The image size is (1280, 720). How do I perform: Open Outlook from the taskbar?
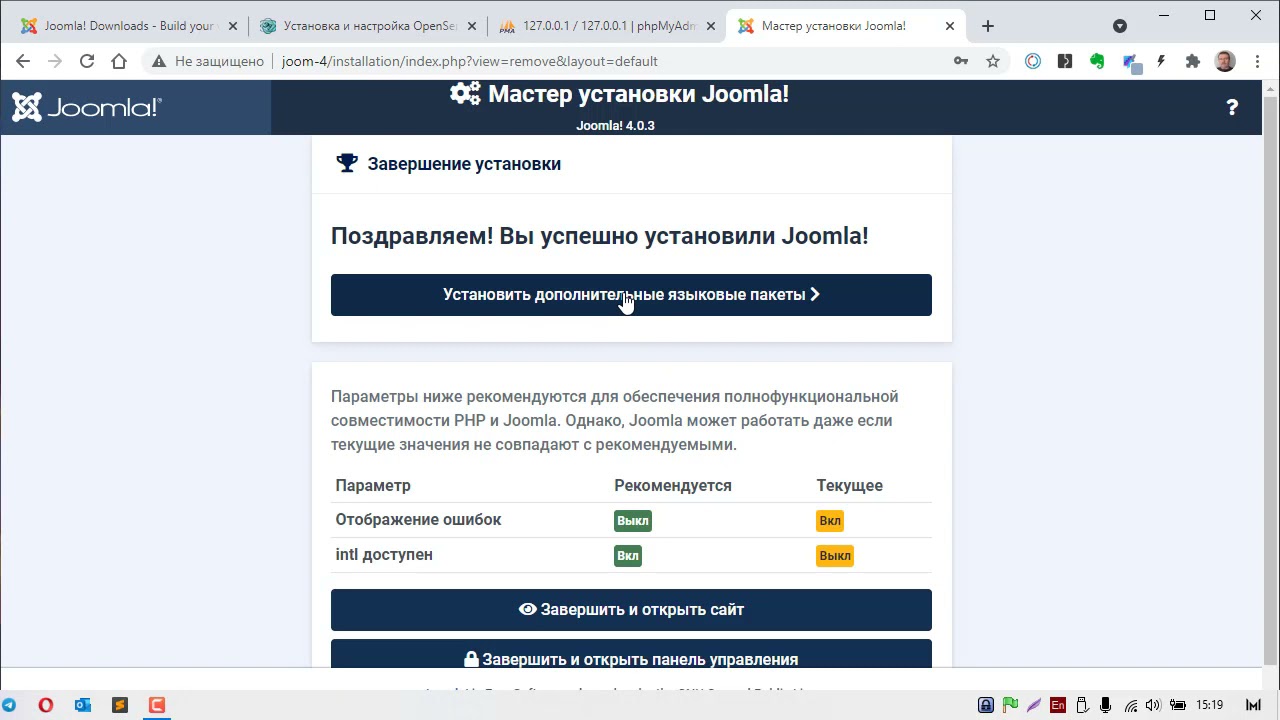coord(83,705)
